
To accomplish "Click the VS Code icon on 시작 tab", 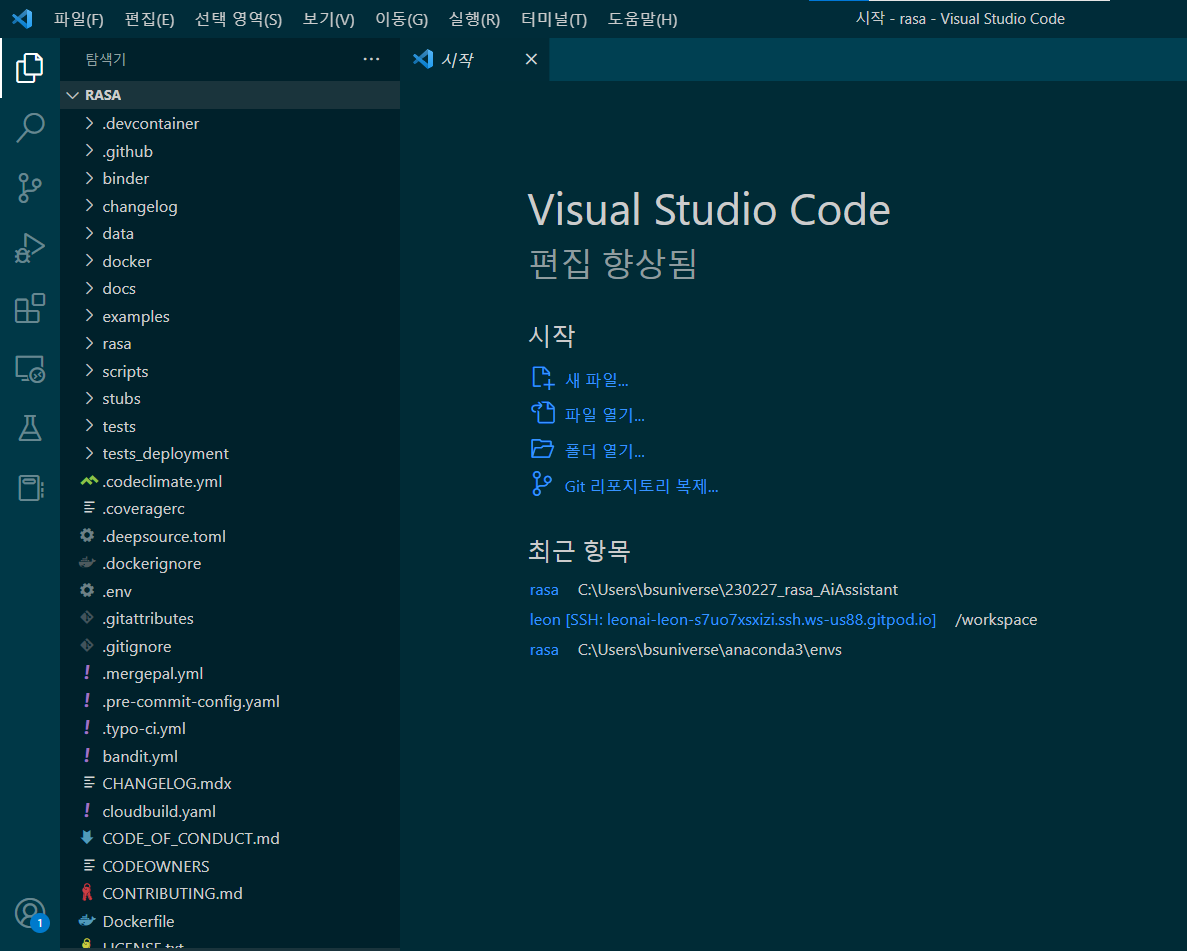I will pos(423,58).
